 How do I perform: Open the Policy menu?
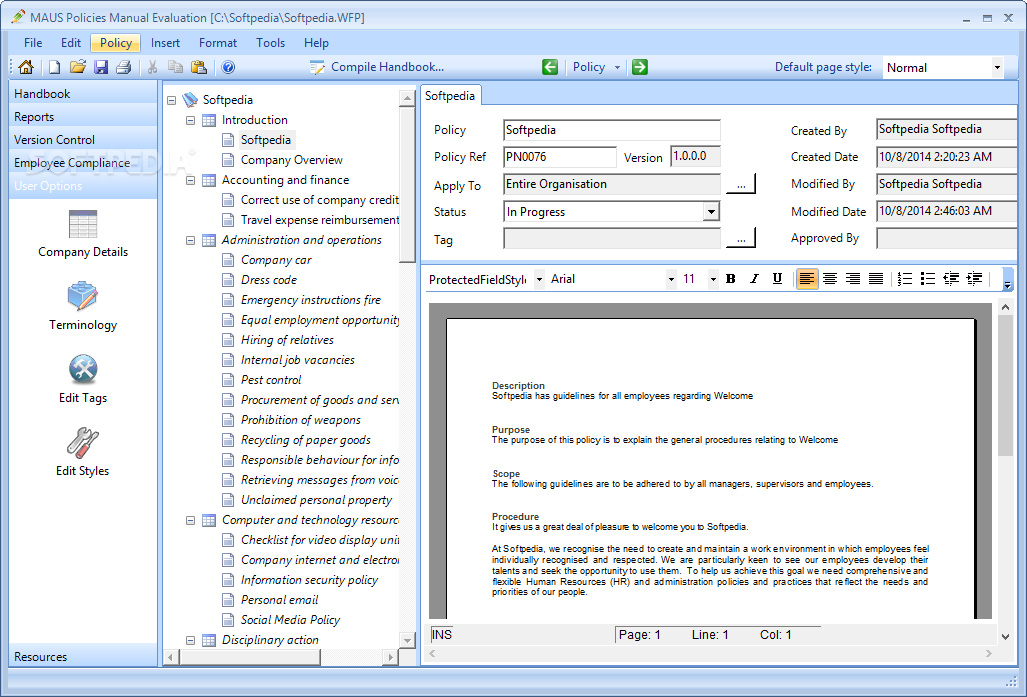click(x=116, y=43)
